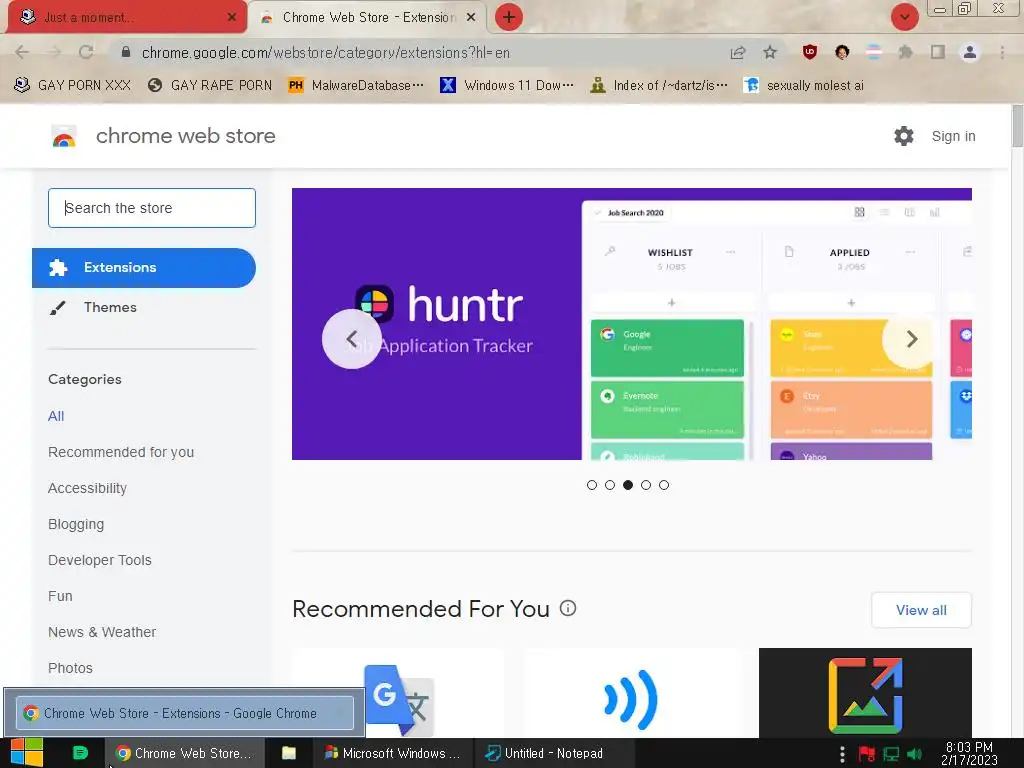
Task: Choose the Developer Tools category
Action: click(100, 560)
